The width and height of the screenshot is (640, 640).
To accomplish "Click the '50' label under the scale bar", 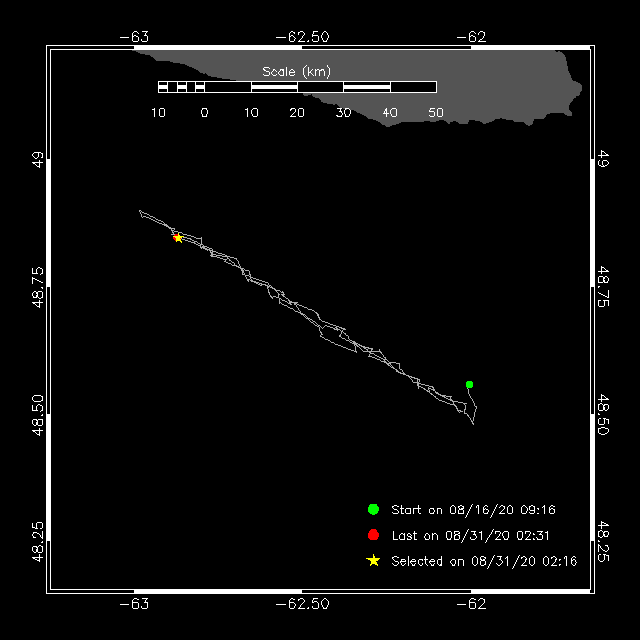I will pos(436,113).
